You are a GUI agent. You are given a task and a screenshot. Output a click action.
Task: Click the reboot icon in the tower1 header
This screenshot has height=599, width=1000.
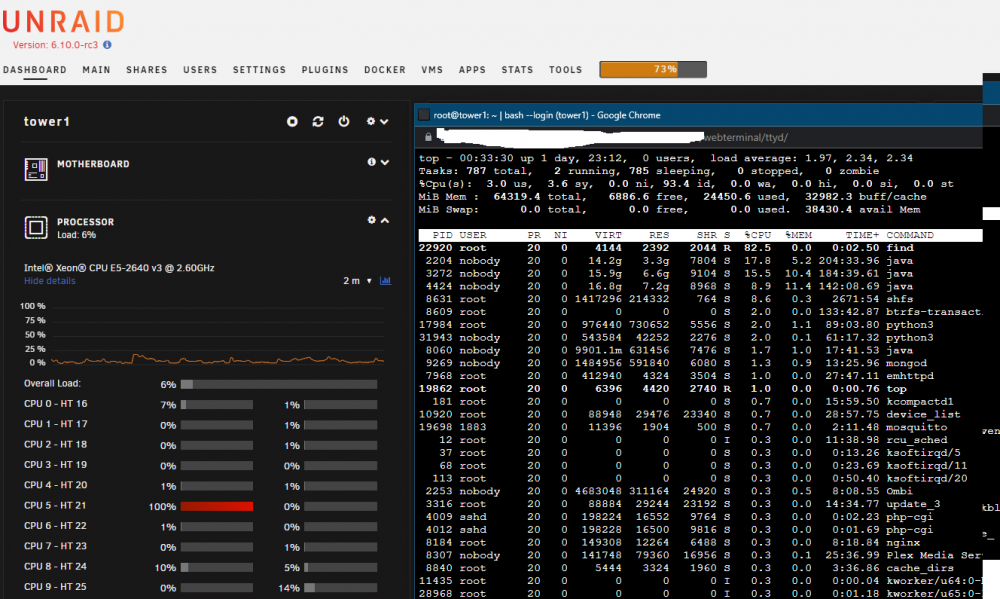pos(318,121)
